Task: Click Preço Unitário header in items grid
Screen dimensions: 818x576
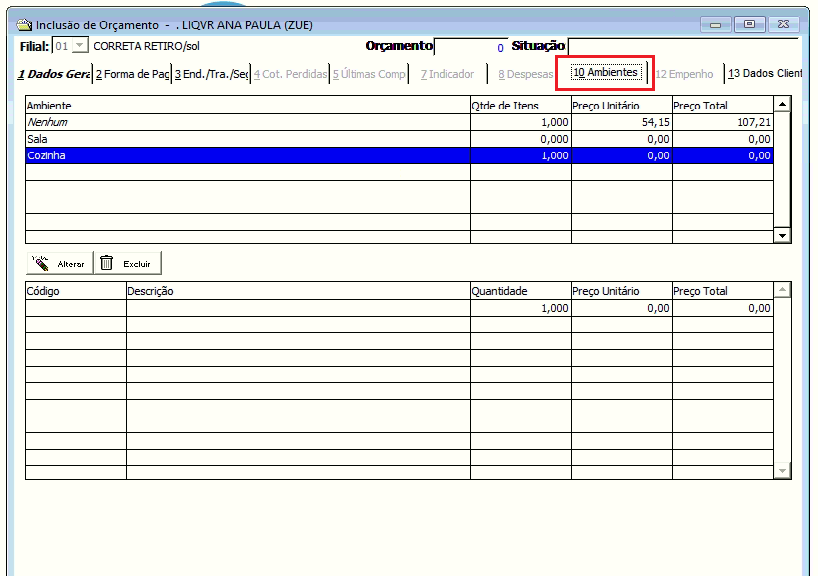Action: pos(622,291)
